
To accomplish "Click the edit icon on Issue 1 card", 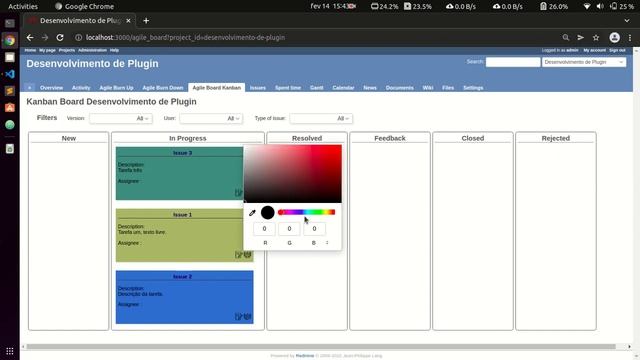I will 239,255.
